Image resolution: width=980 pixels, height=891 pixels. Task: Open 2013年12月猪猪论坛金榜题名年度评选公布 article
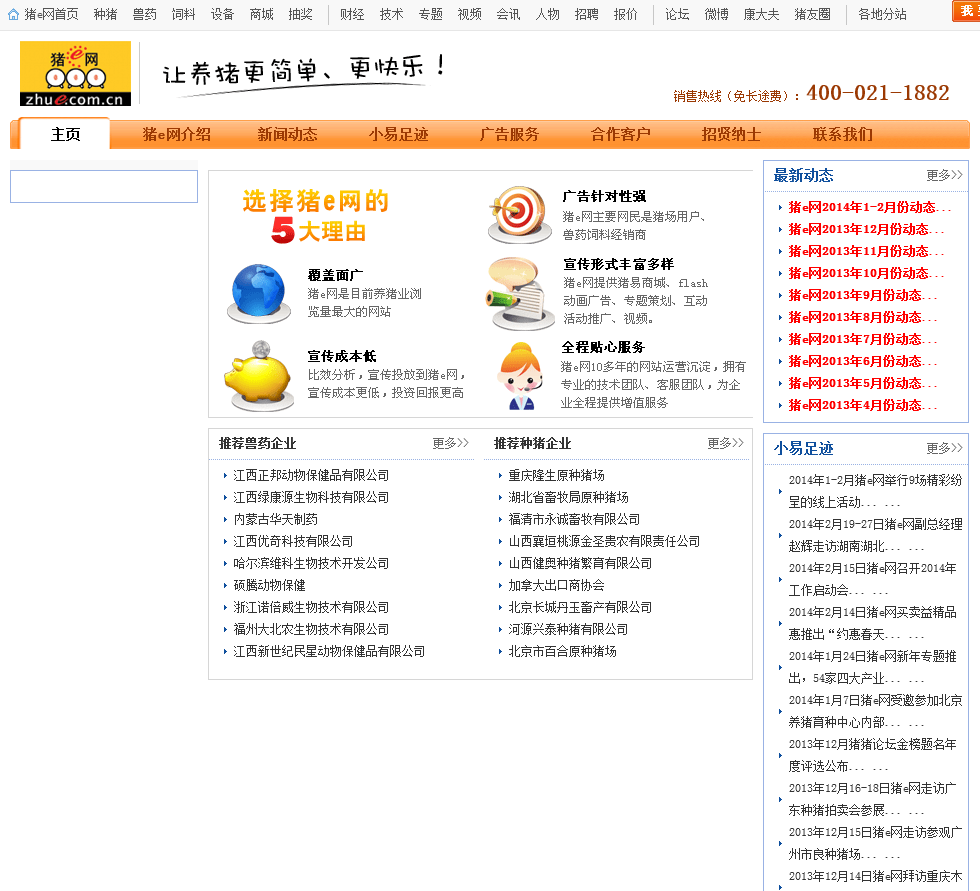[872, 755]
